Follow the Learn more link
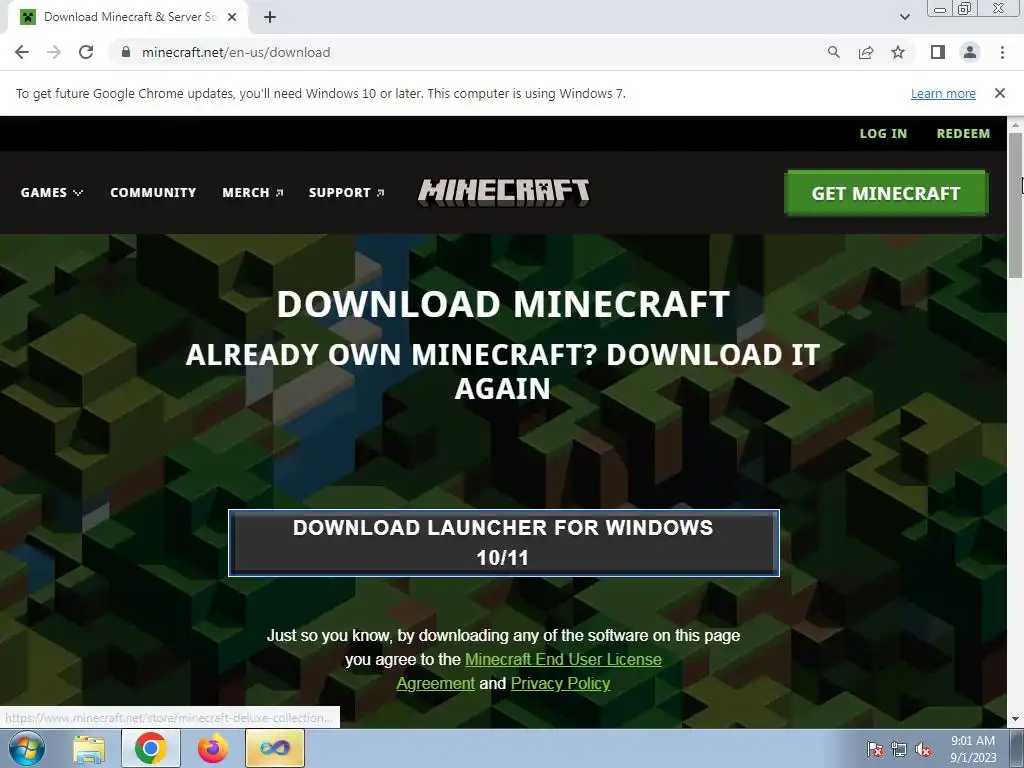This screenshot has width=1024, height=768. [943, 93]
